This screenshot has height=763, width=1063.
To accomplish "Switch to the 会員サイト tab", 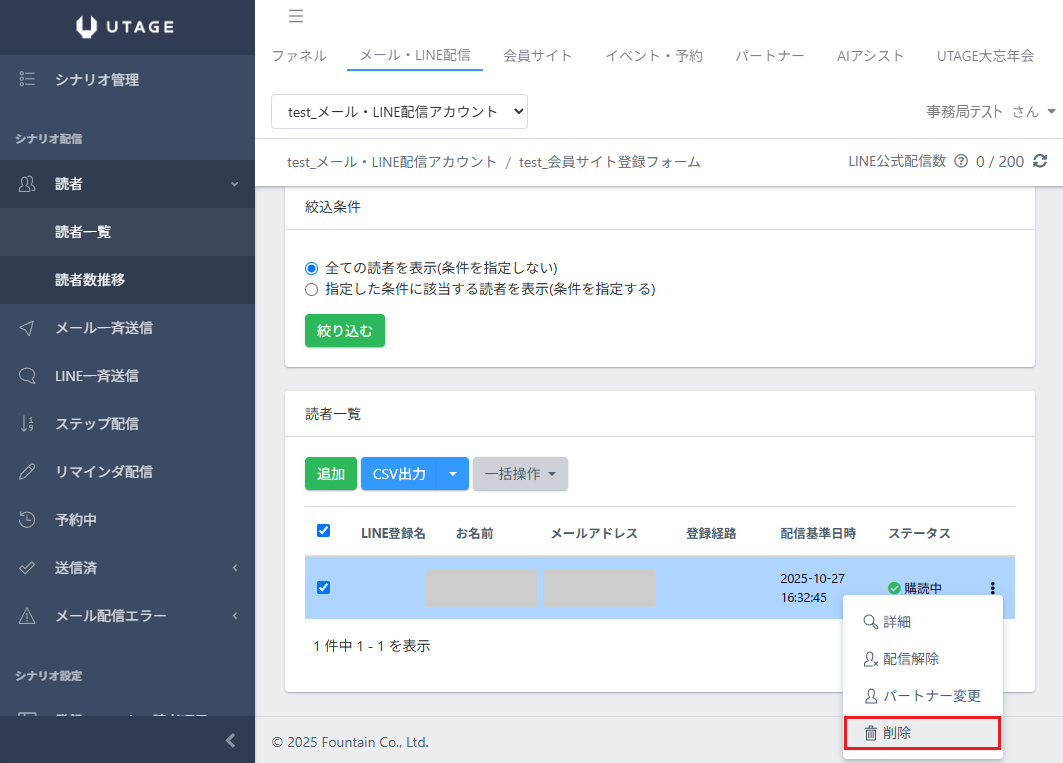I will click(x=537, y=56).
